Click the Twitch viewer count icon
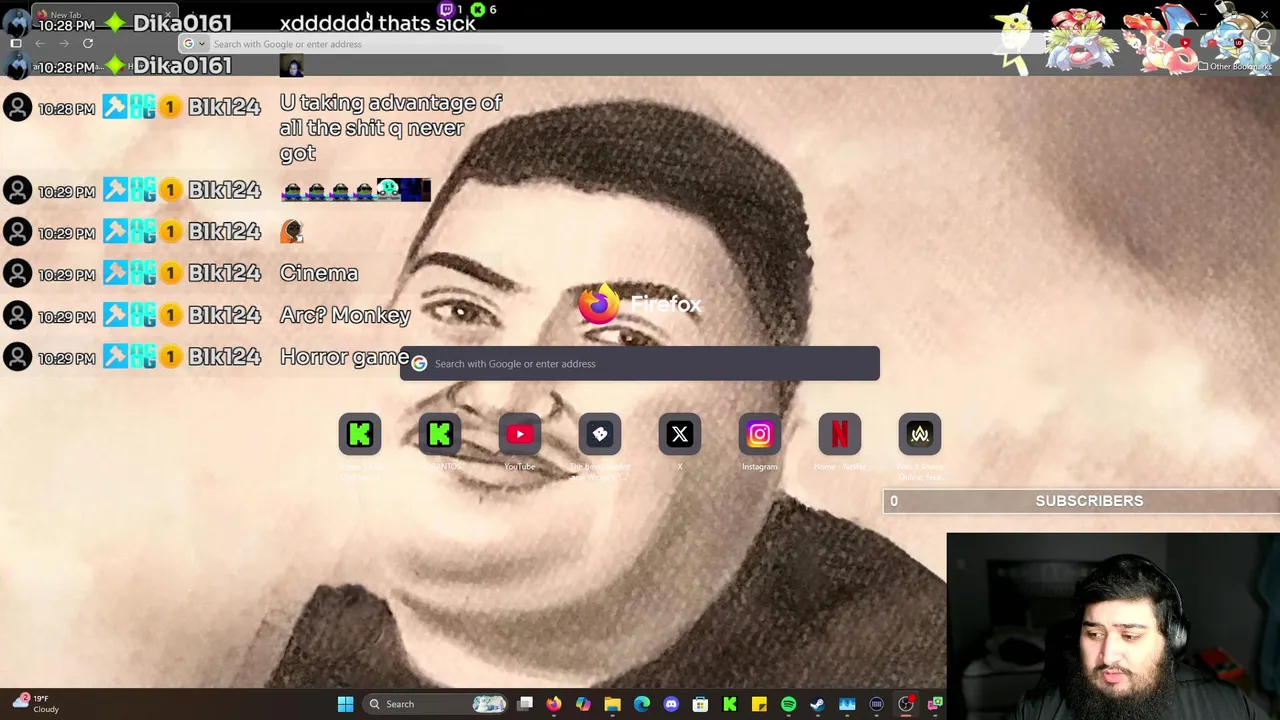 [447, 9]
